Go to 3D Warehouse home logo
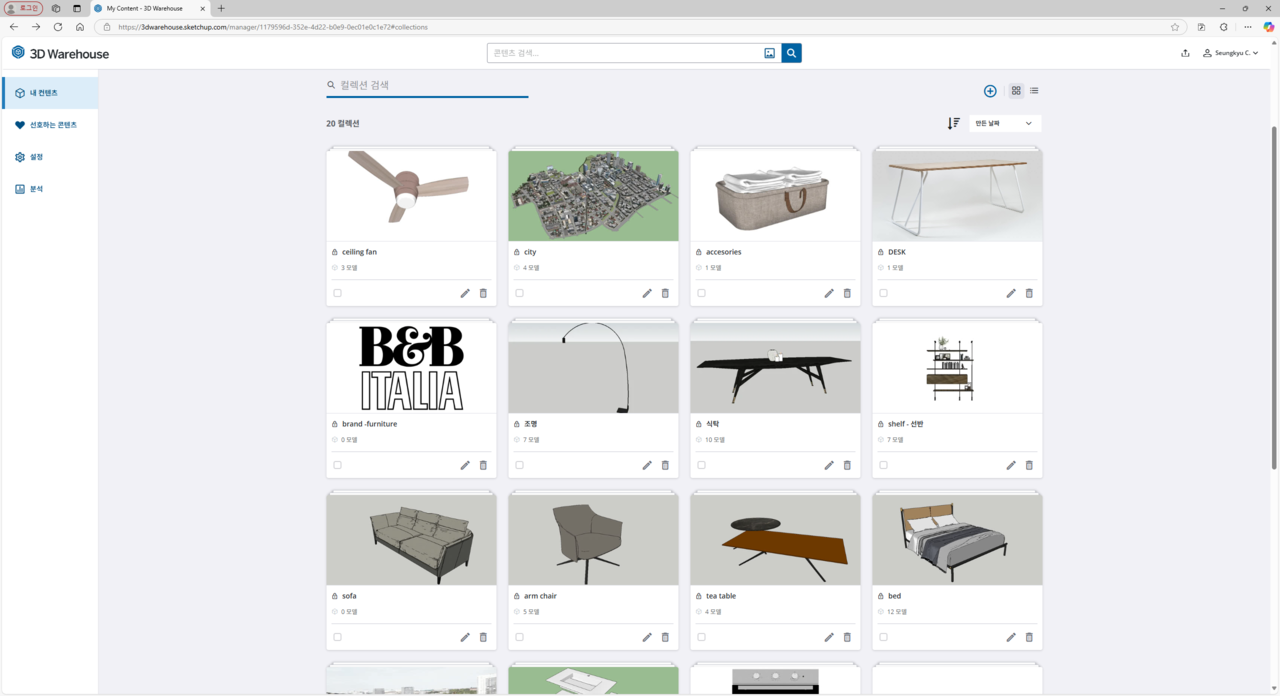 pyautogui.click(x=60, y=53)
